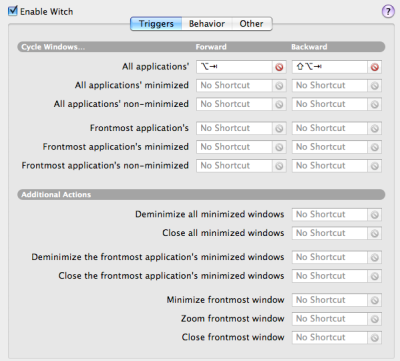The width and height of the screenshot is (400, 361).
Task: Clear the All applications' Forward shortcut
Action: tap(279, 67)
